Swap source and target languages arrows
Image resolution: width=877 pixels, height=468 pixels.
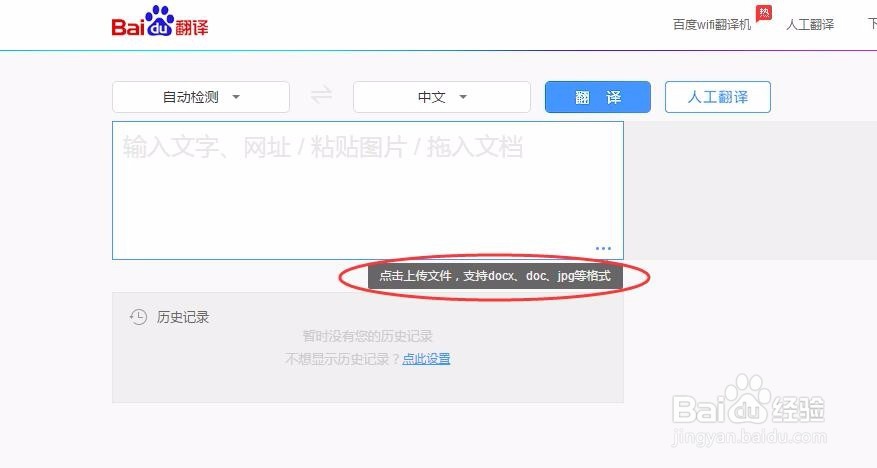[322, 96]
